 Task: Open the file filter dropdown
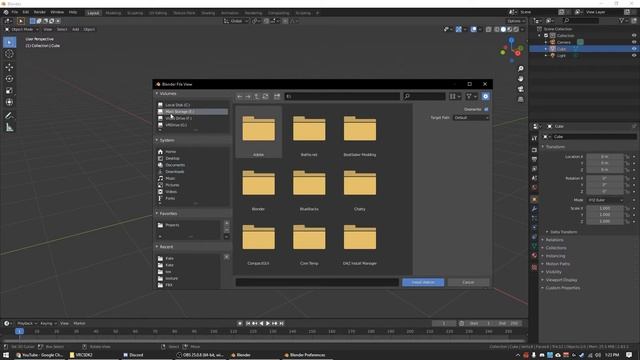pos(471,96)
